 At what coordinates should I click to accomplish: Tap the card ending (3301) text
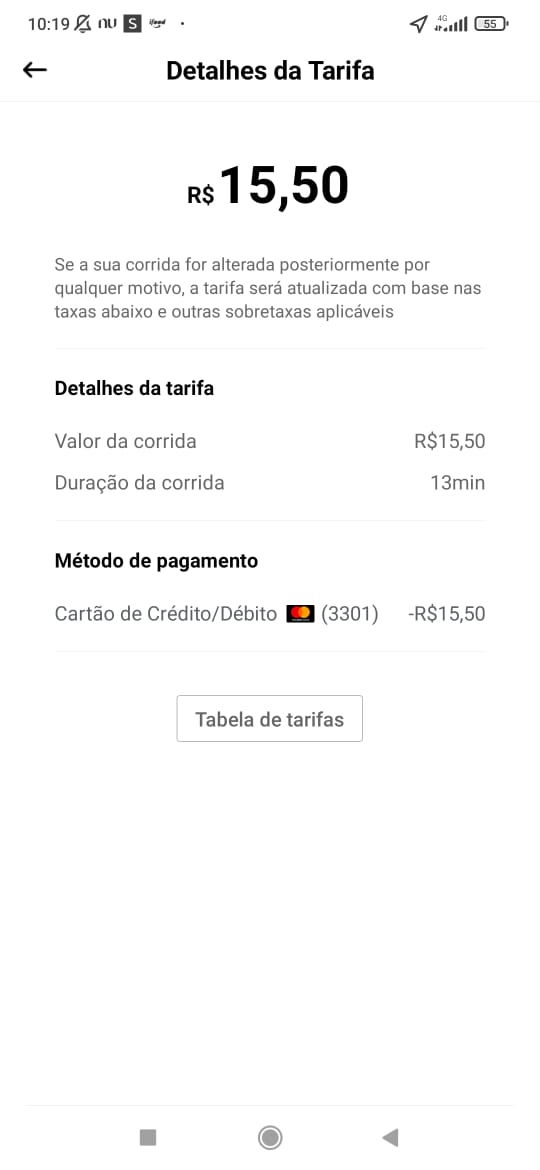point(350,614)
